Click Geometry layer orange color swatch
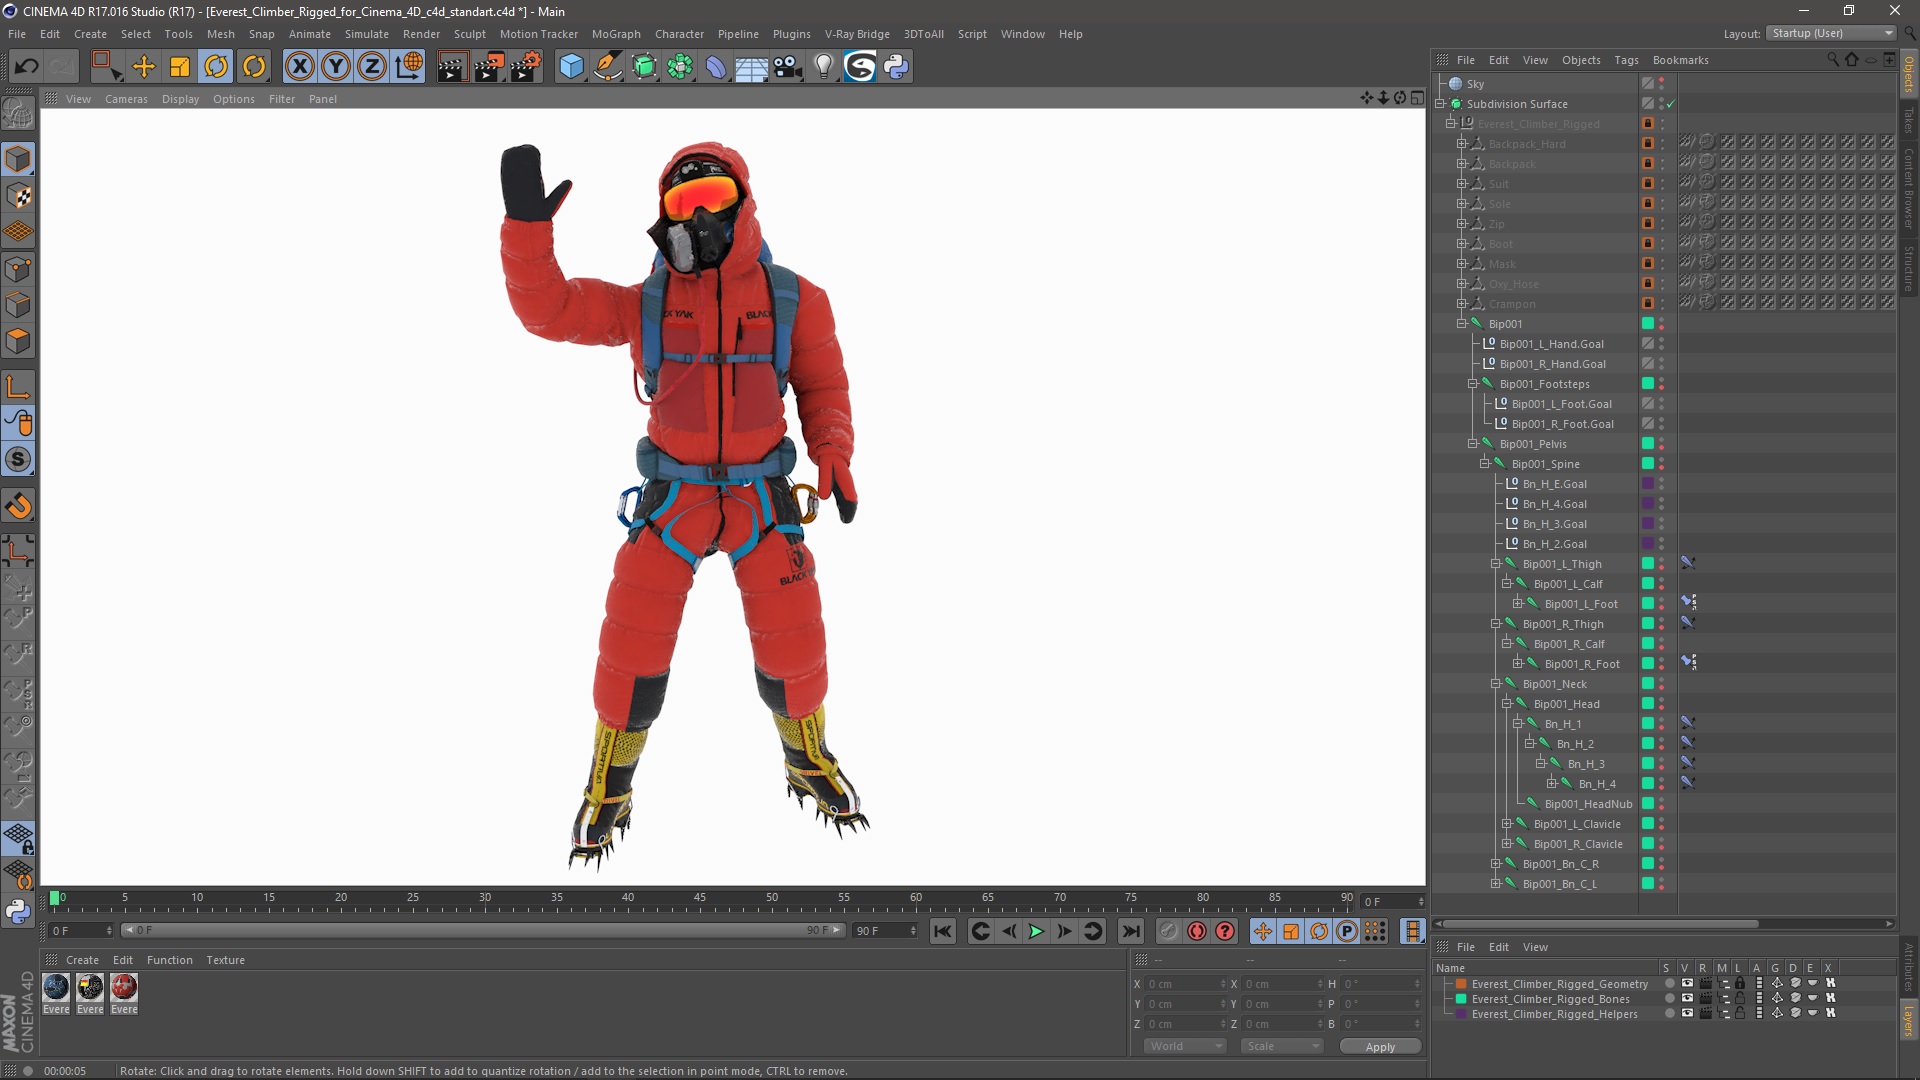The image size is (1920, 1080). click(x=1461, y=984)
